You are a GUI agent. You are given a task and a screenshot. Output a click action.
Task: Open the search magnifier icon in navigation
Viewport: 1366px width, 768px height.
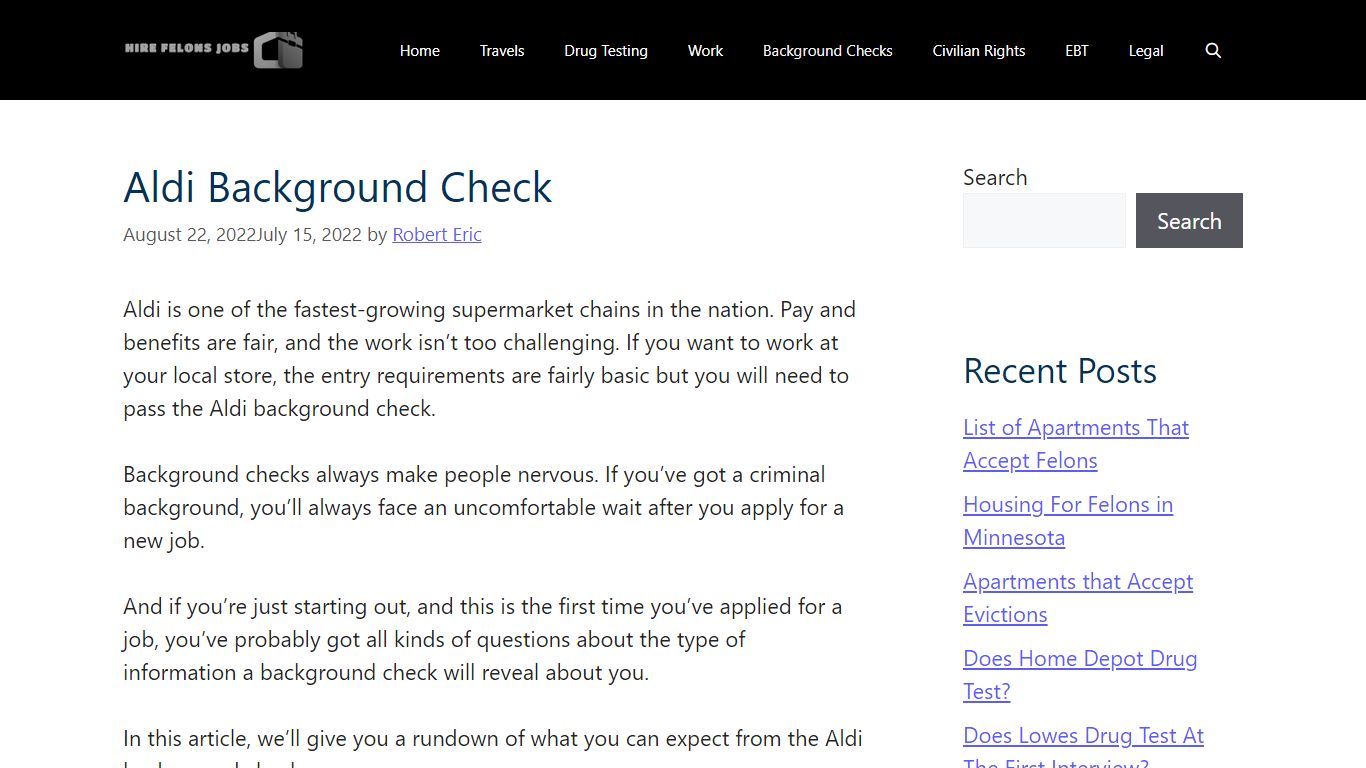pyautogui.click(x=1213, y=50)
